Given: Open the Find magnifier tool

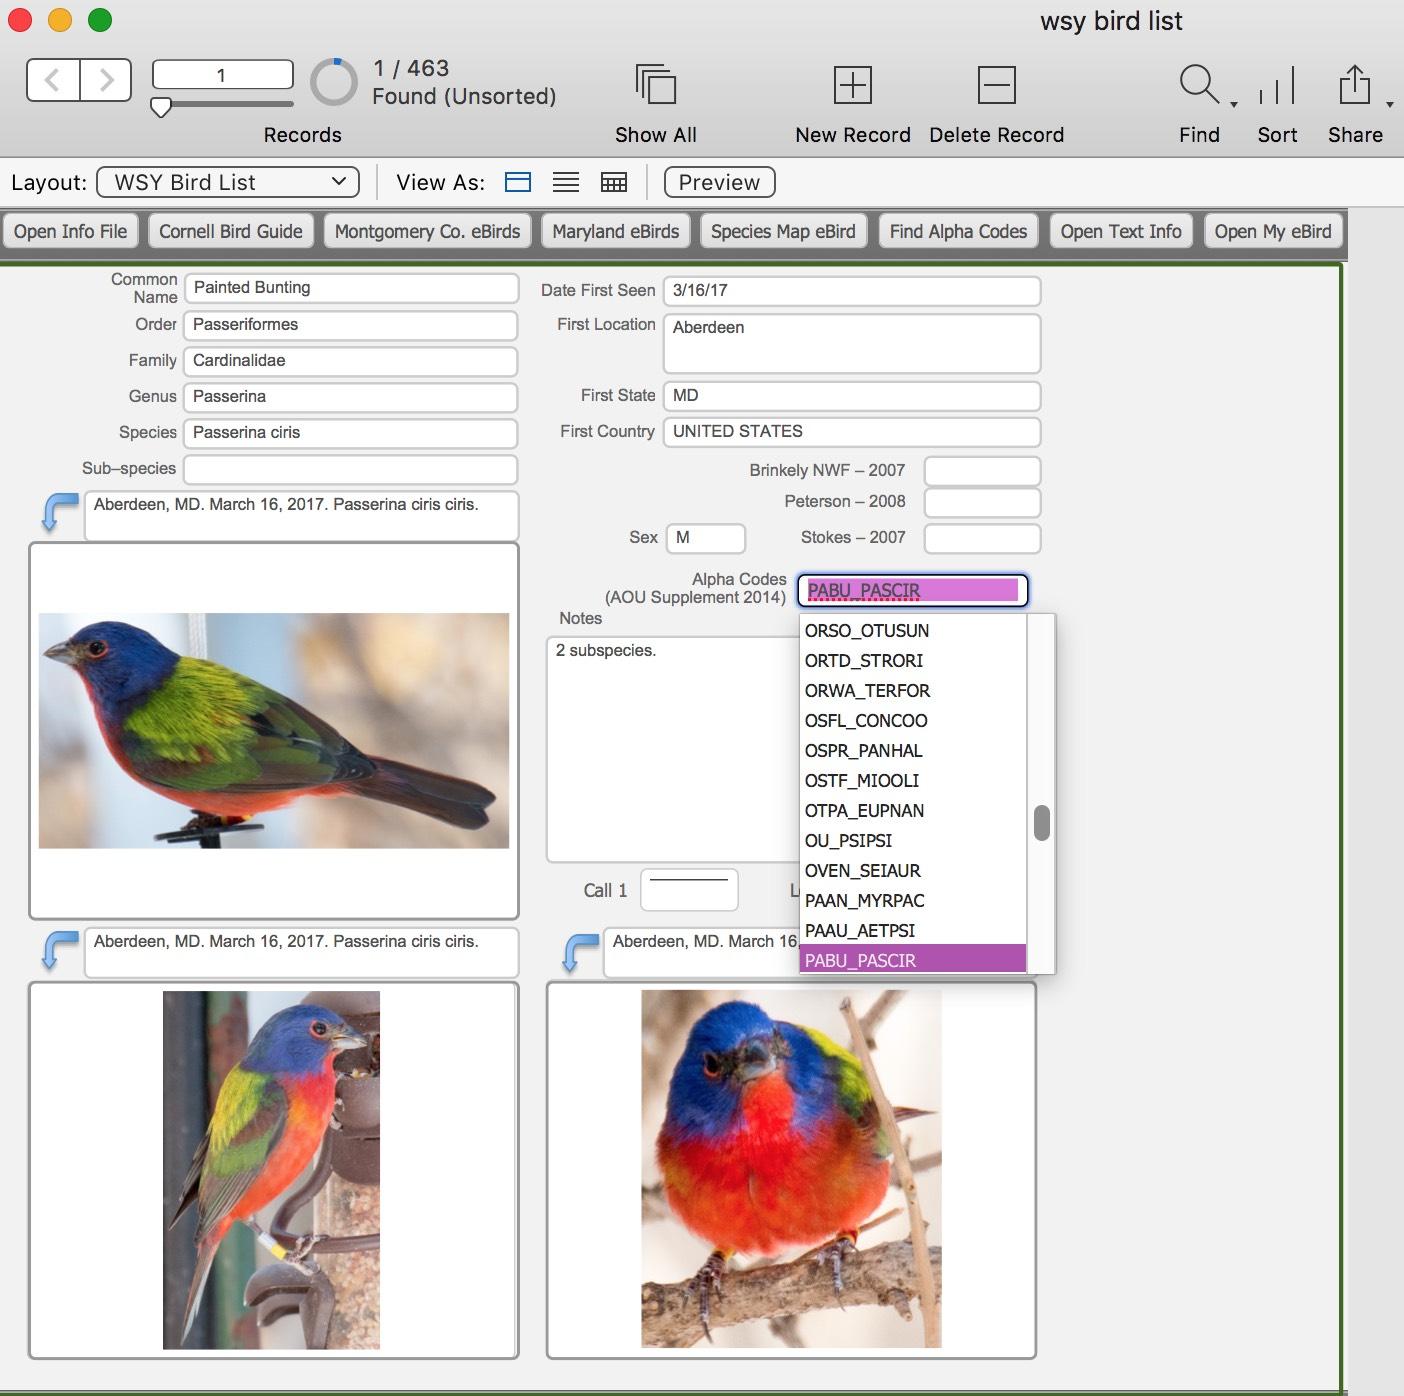Looking at the screenshot, I should [x=1198, y=85].
